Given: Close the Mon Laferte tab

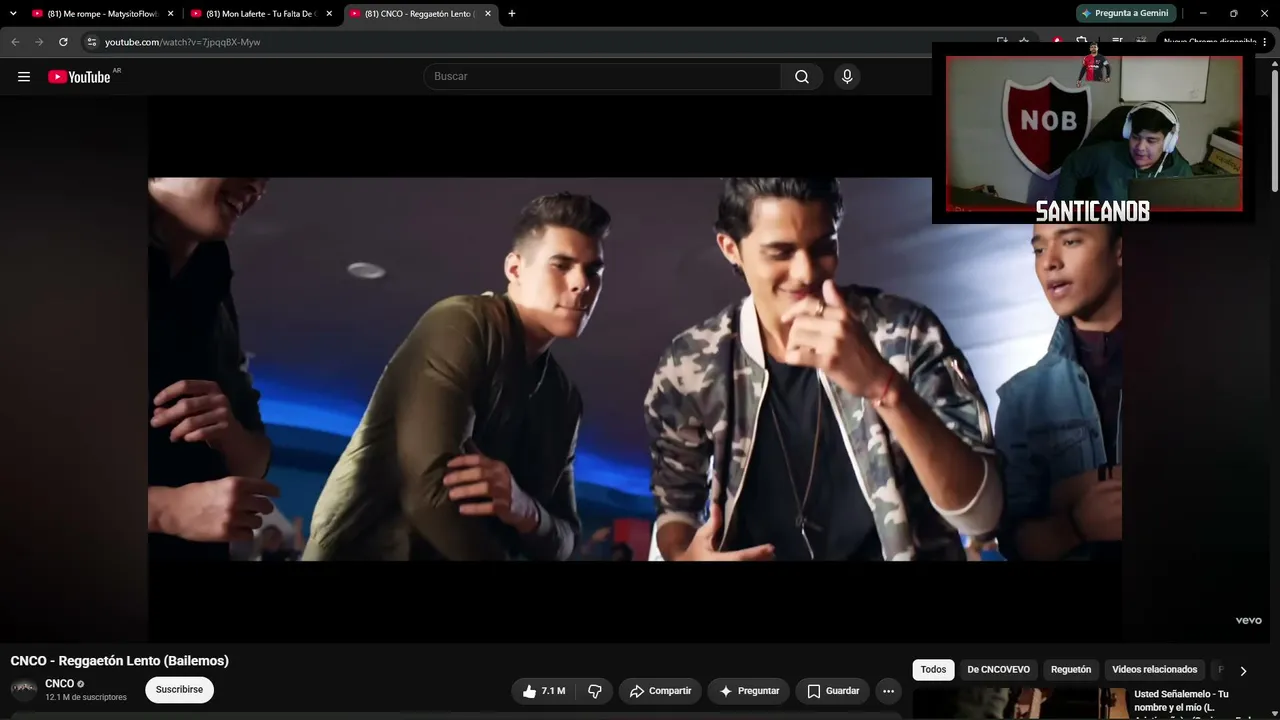Looking at the screenshot, I should coord(329,14).
